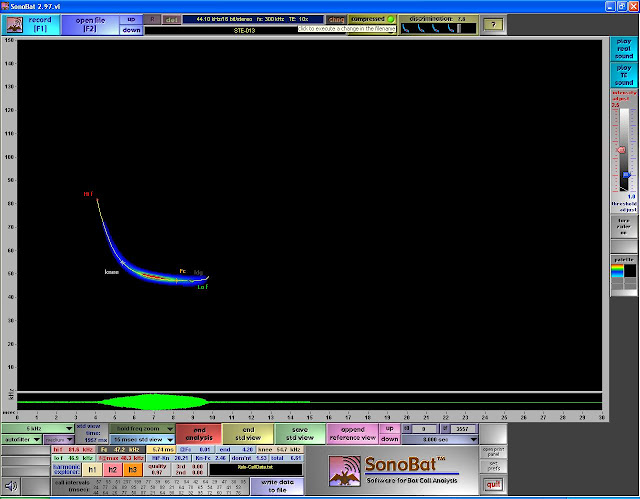Click write data to file button
This screenshot has height=499, width=640.
click(x=277, y=486)
